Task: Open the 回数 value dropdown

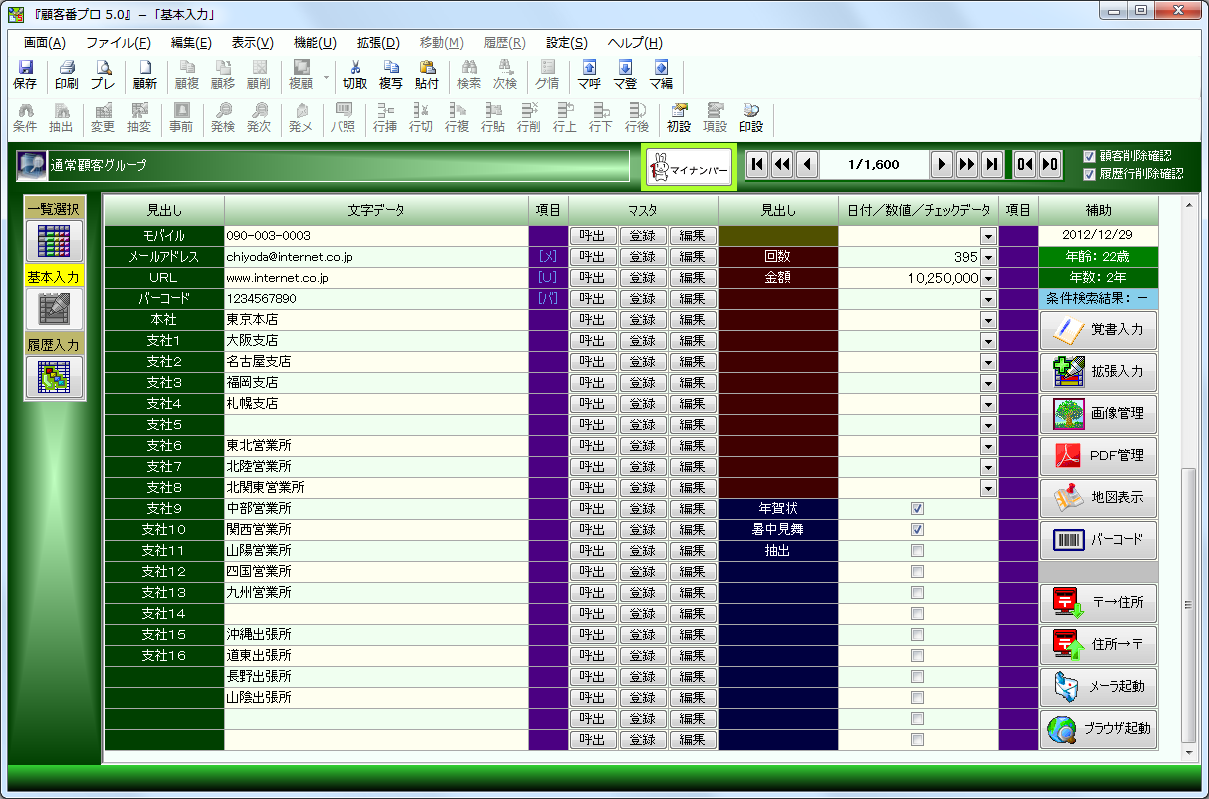Action: pyautogui.click(x=989, y=257)
